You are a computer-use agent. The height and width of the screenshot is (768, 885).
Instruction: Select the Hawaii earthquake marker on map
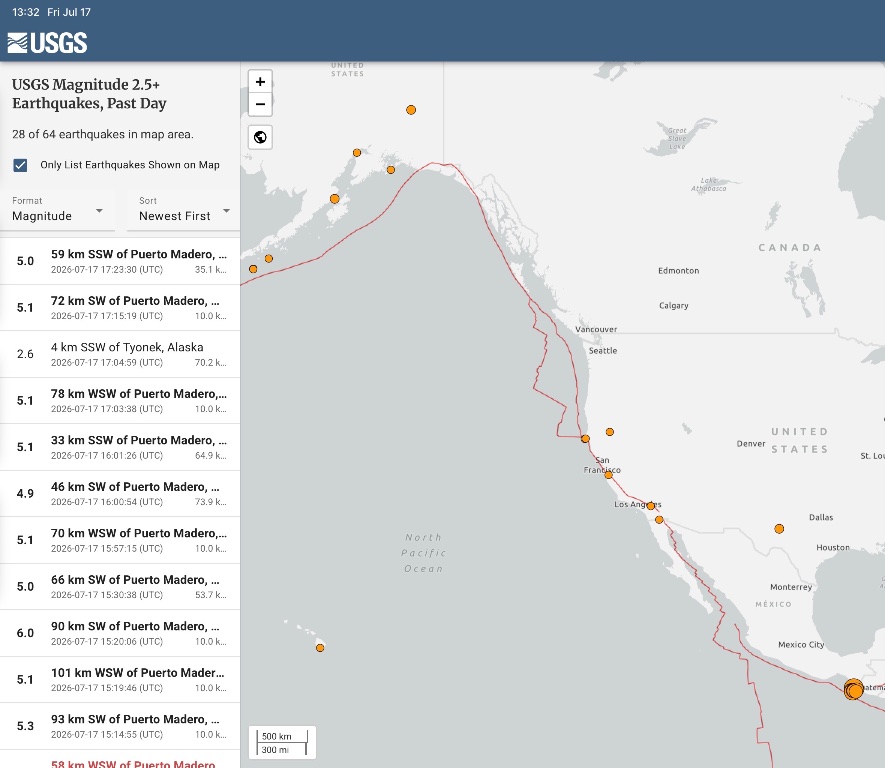[320, 648]
